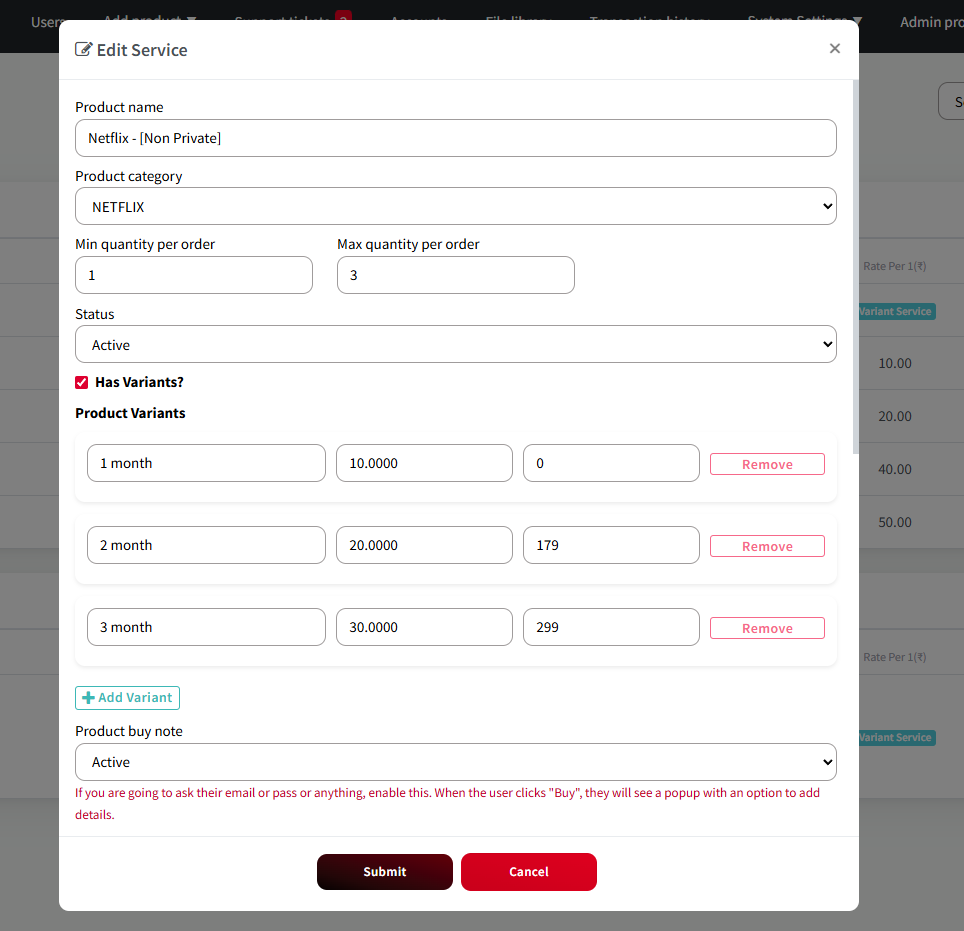This screenshot has height=931, width=964.
Task: Click the 20.0000 price field
Action: tap(424, 545)
